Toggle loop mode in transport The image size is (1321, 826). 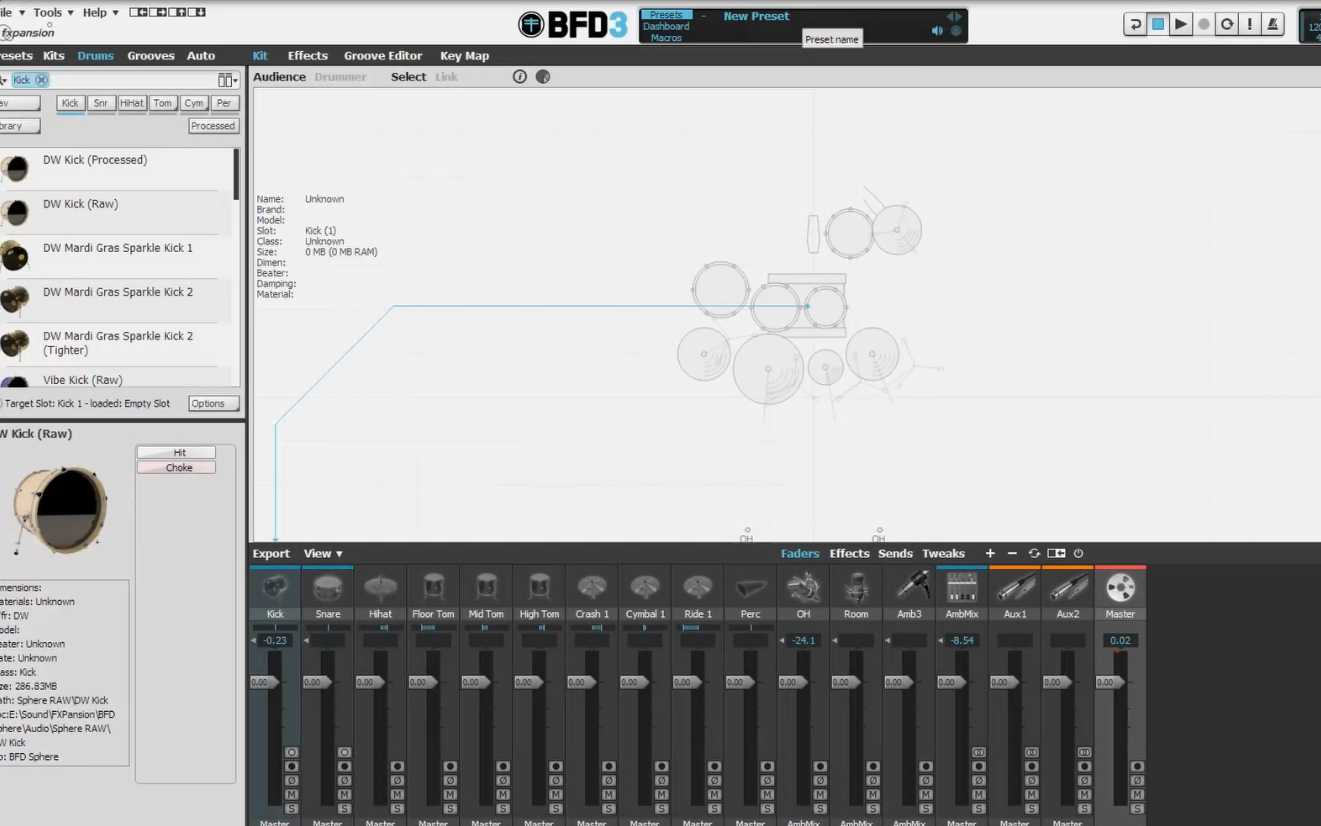click(1227, 25)
